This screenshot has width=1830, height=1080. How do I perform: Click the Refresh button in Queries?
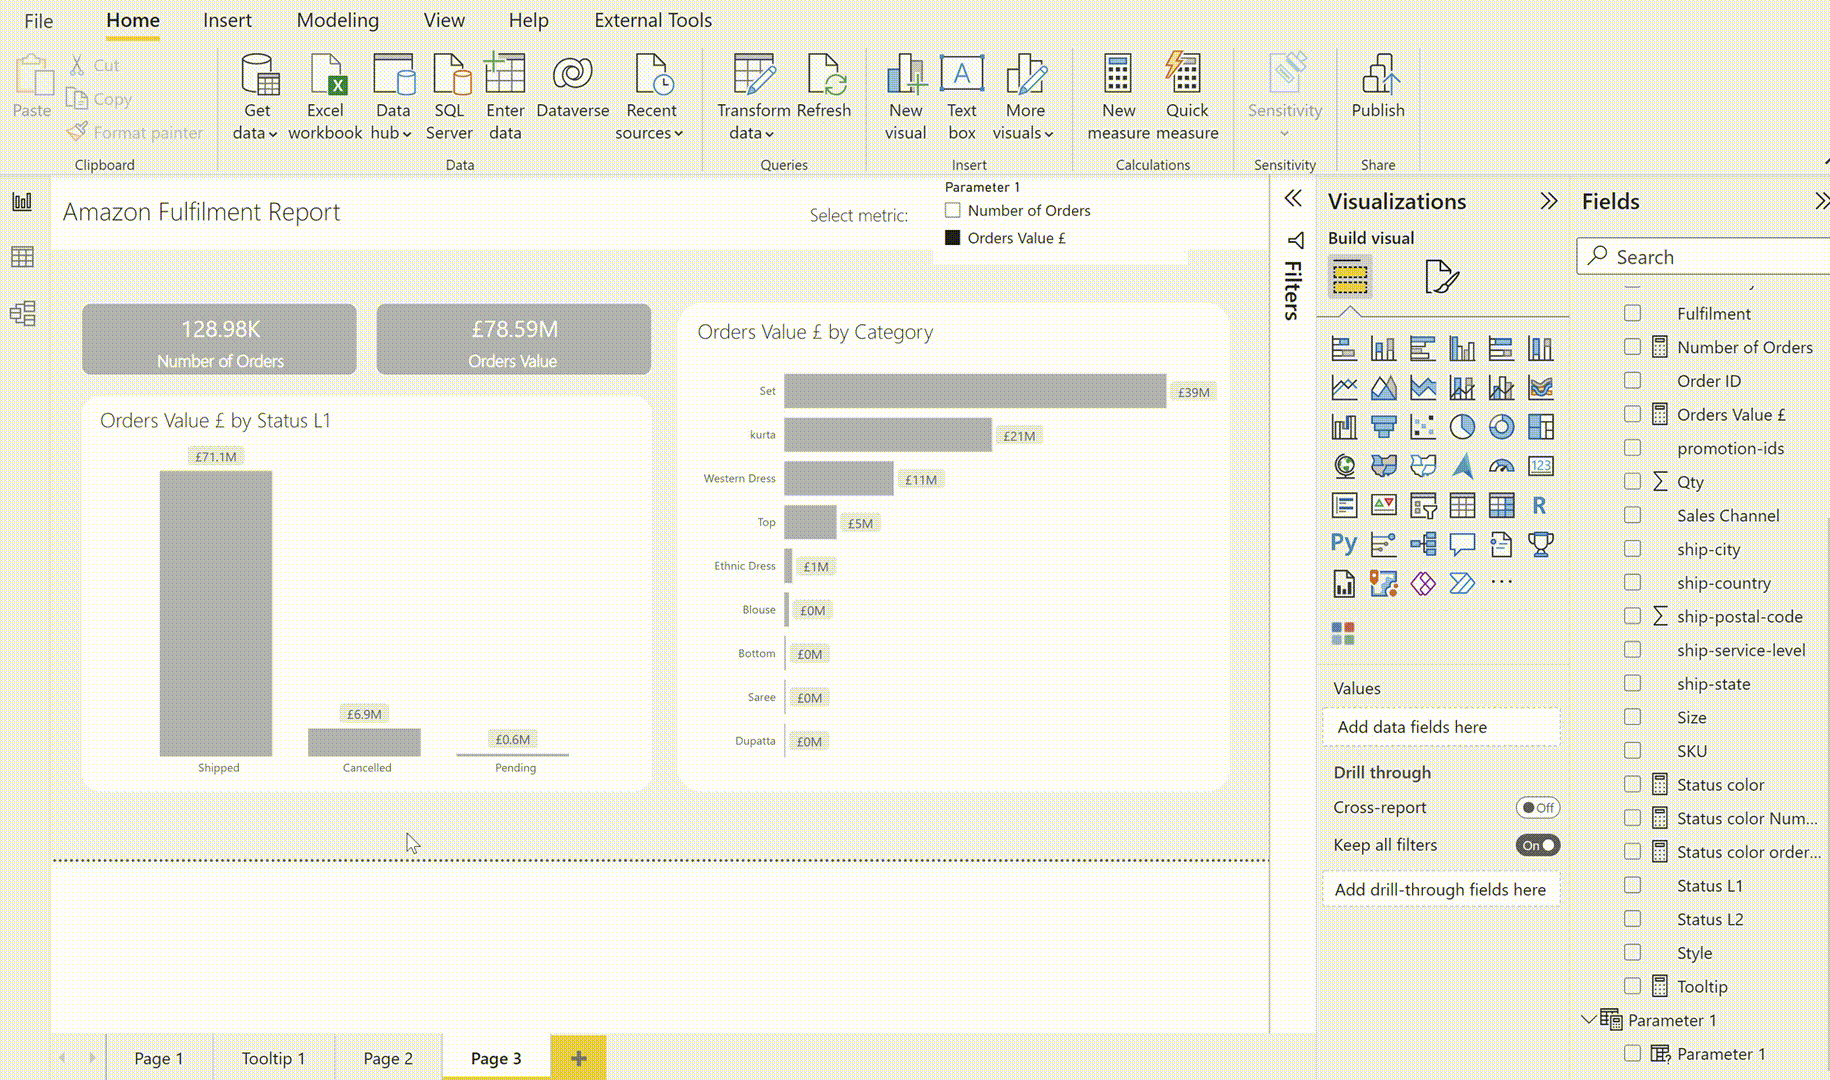pos(824,86)
